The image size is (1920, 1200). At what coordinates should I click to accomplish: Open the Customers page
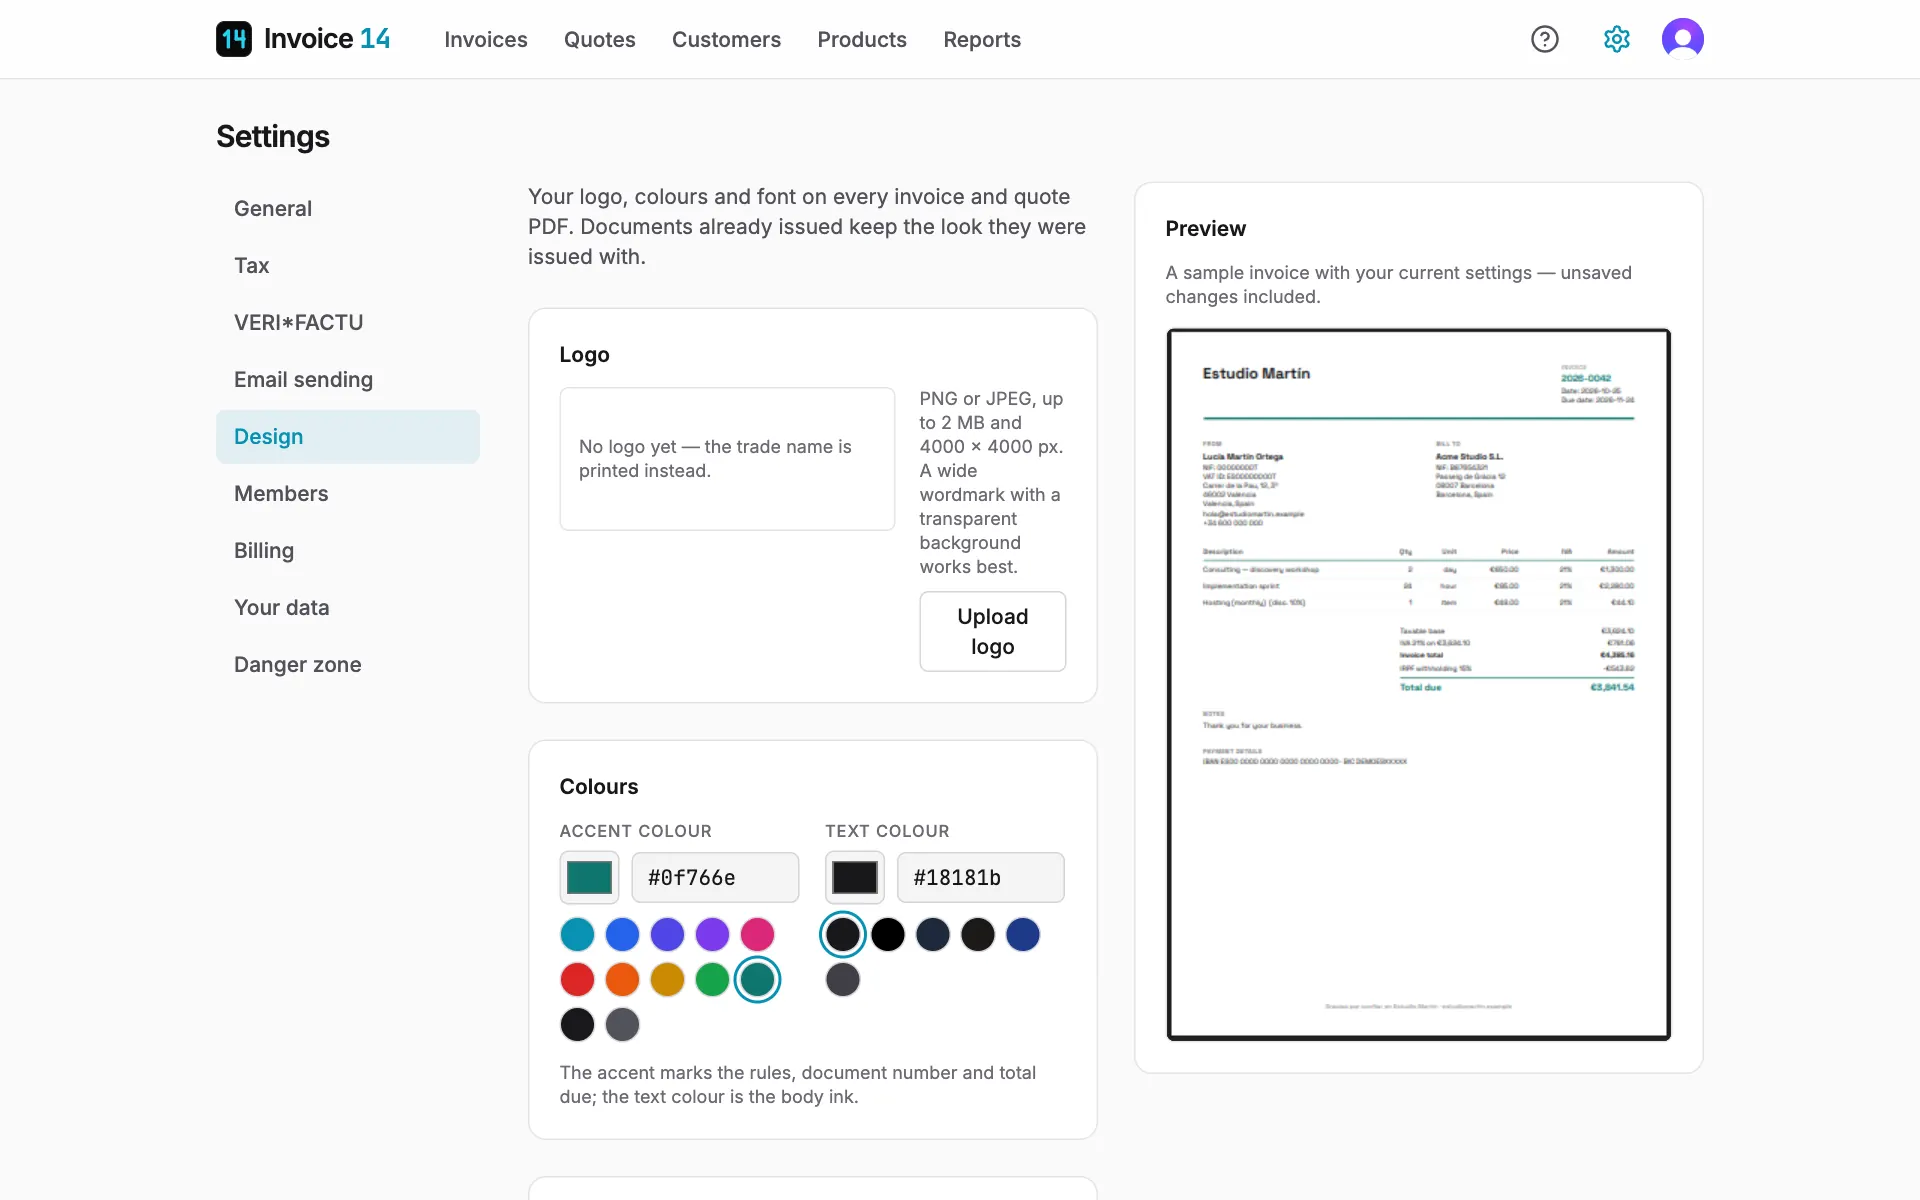coord(726,39)
